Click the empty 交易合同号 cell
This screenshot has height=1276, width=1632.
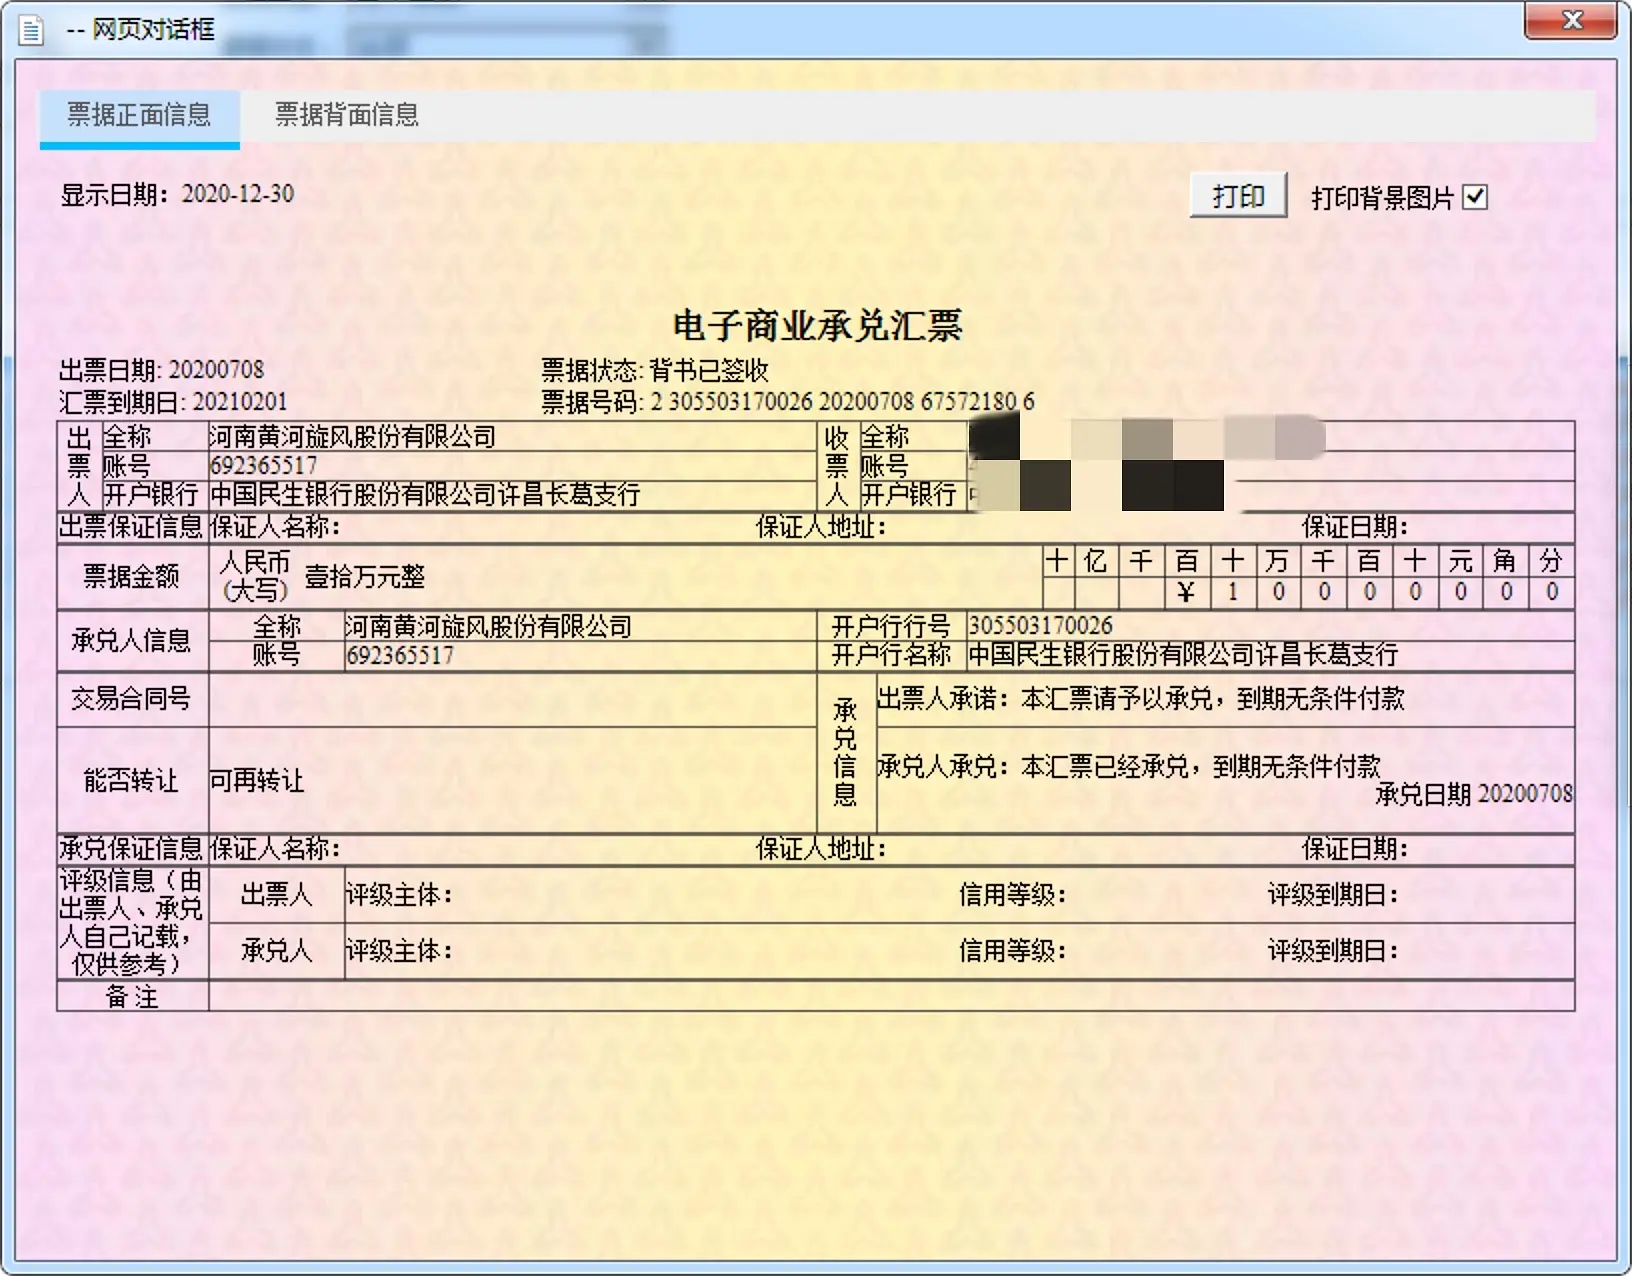tap(512, 699)
